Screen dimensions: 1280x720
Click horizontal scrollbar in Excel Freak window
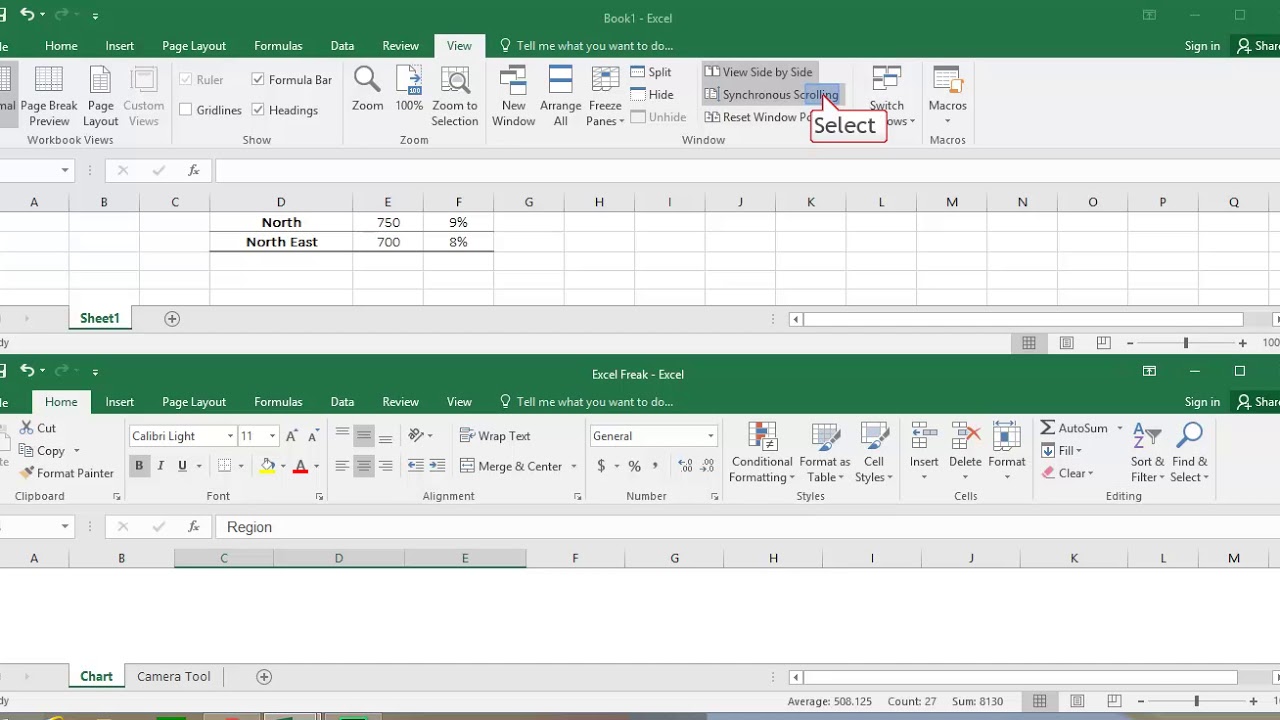click(1020, 677)
